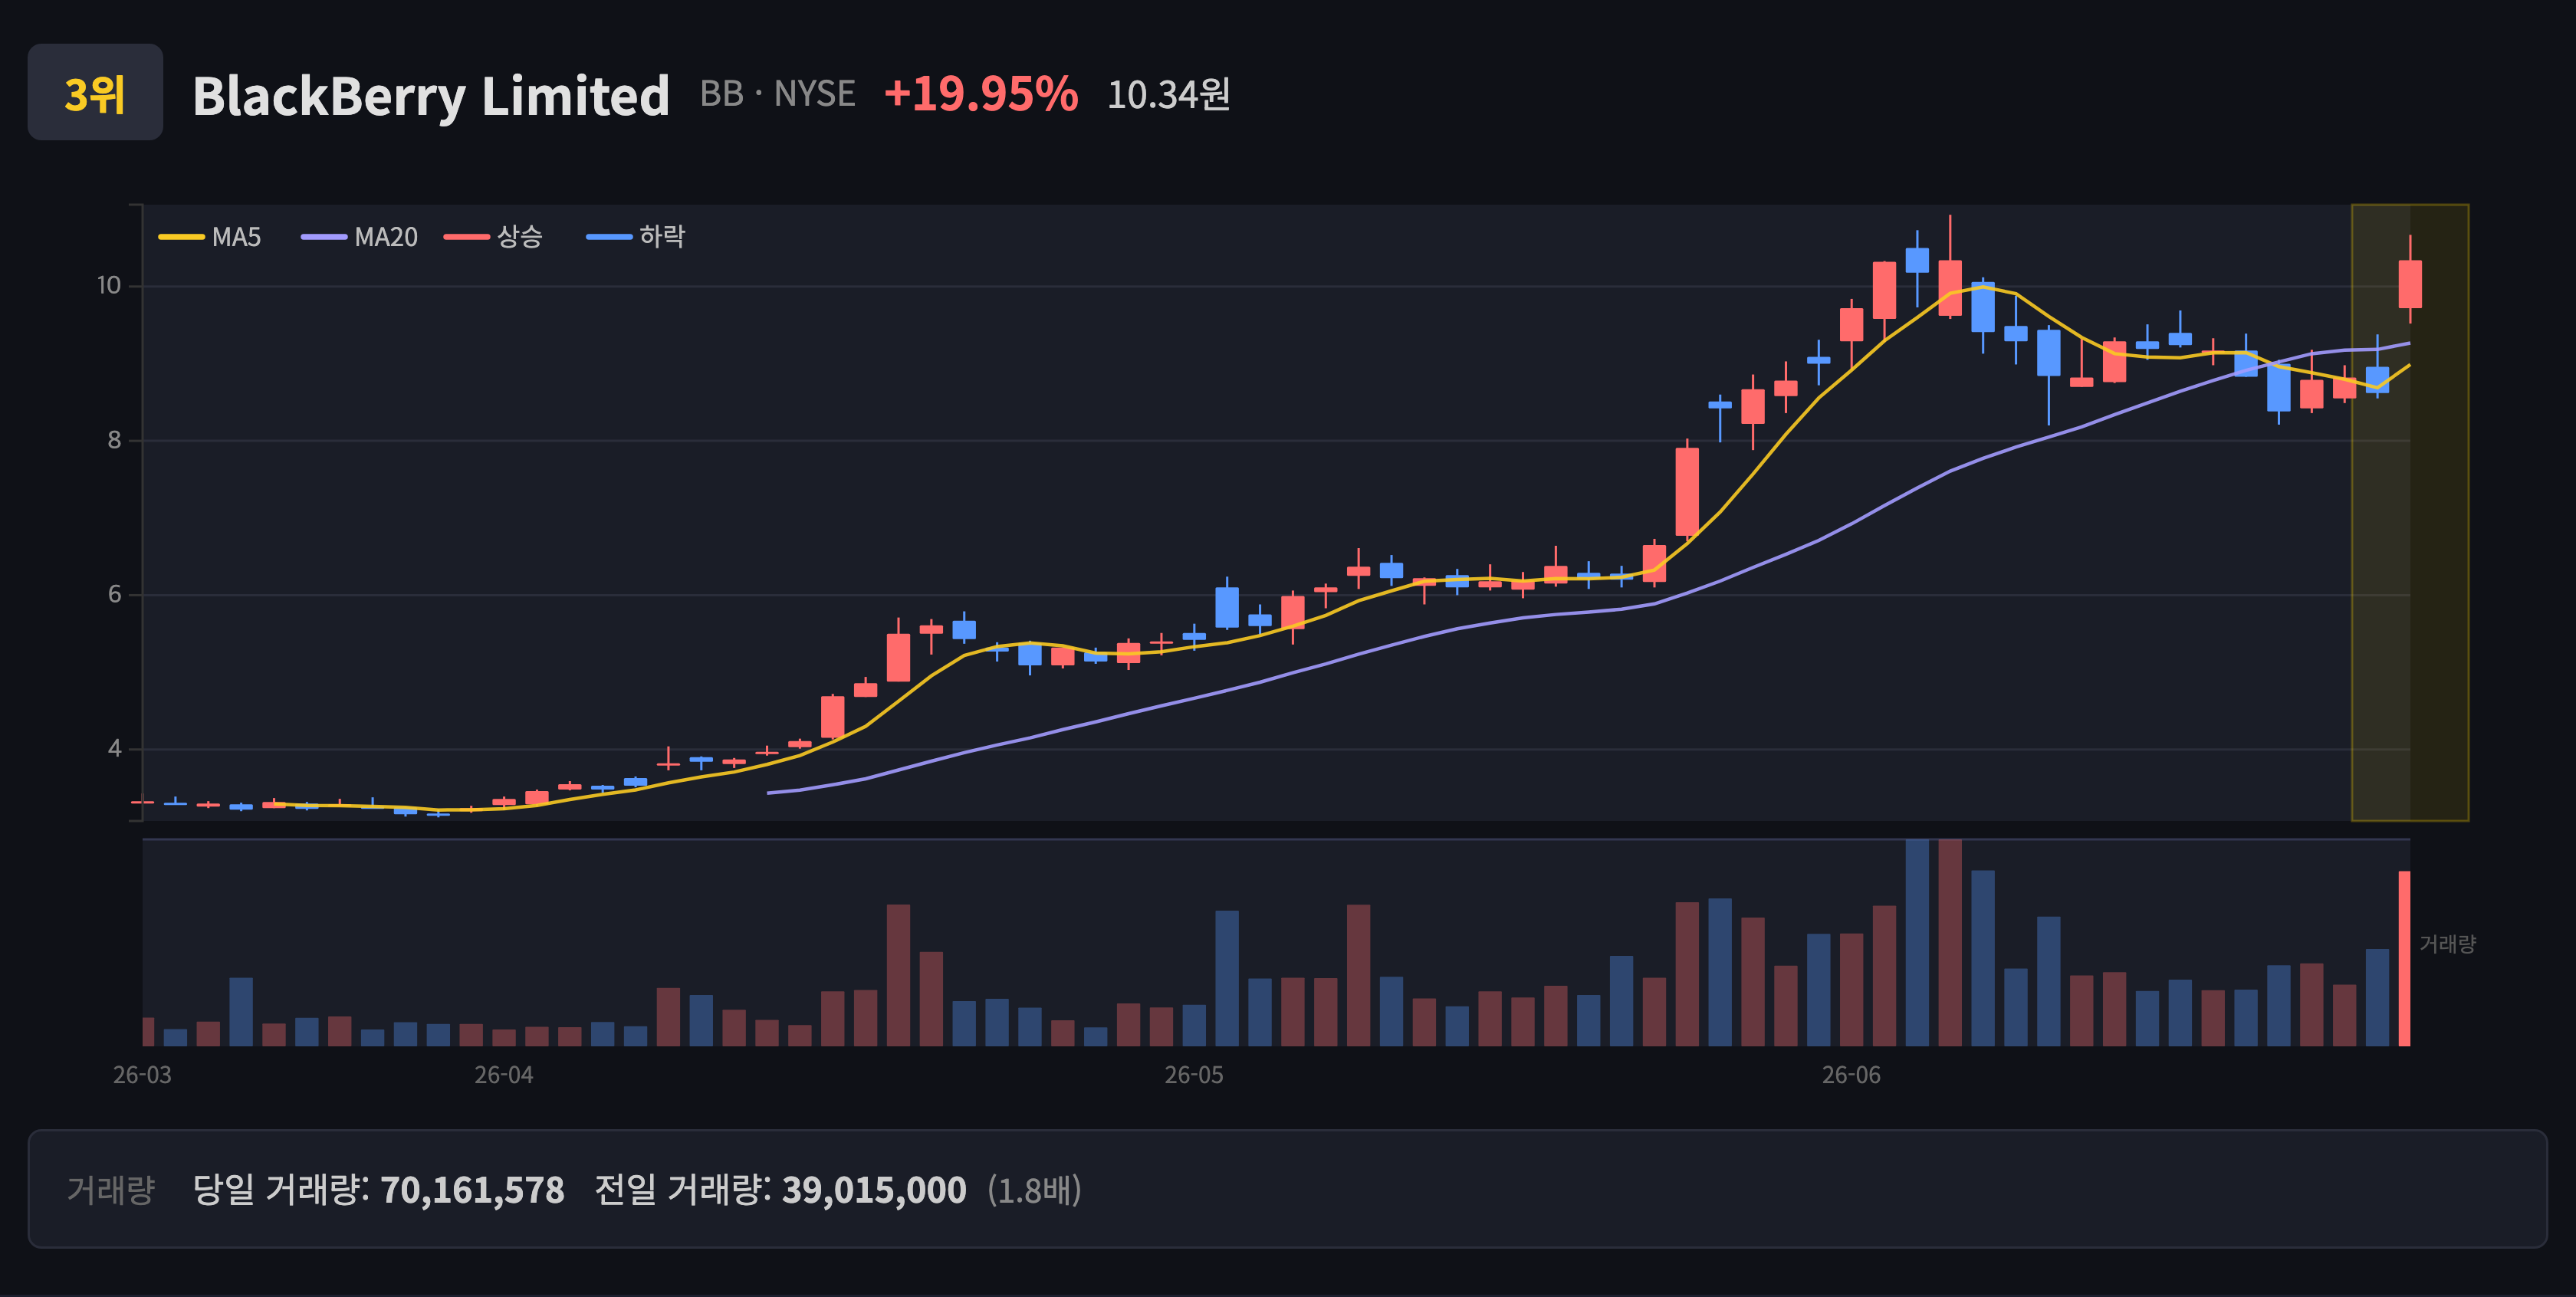Click the y-axis label 6
Image resolution: width=2576 pixels, height=1297 pixels.
pos(114,595)
